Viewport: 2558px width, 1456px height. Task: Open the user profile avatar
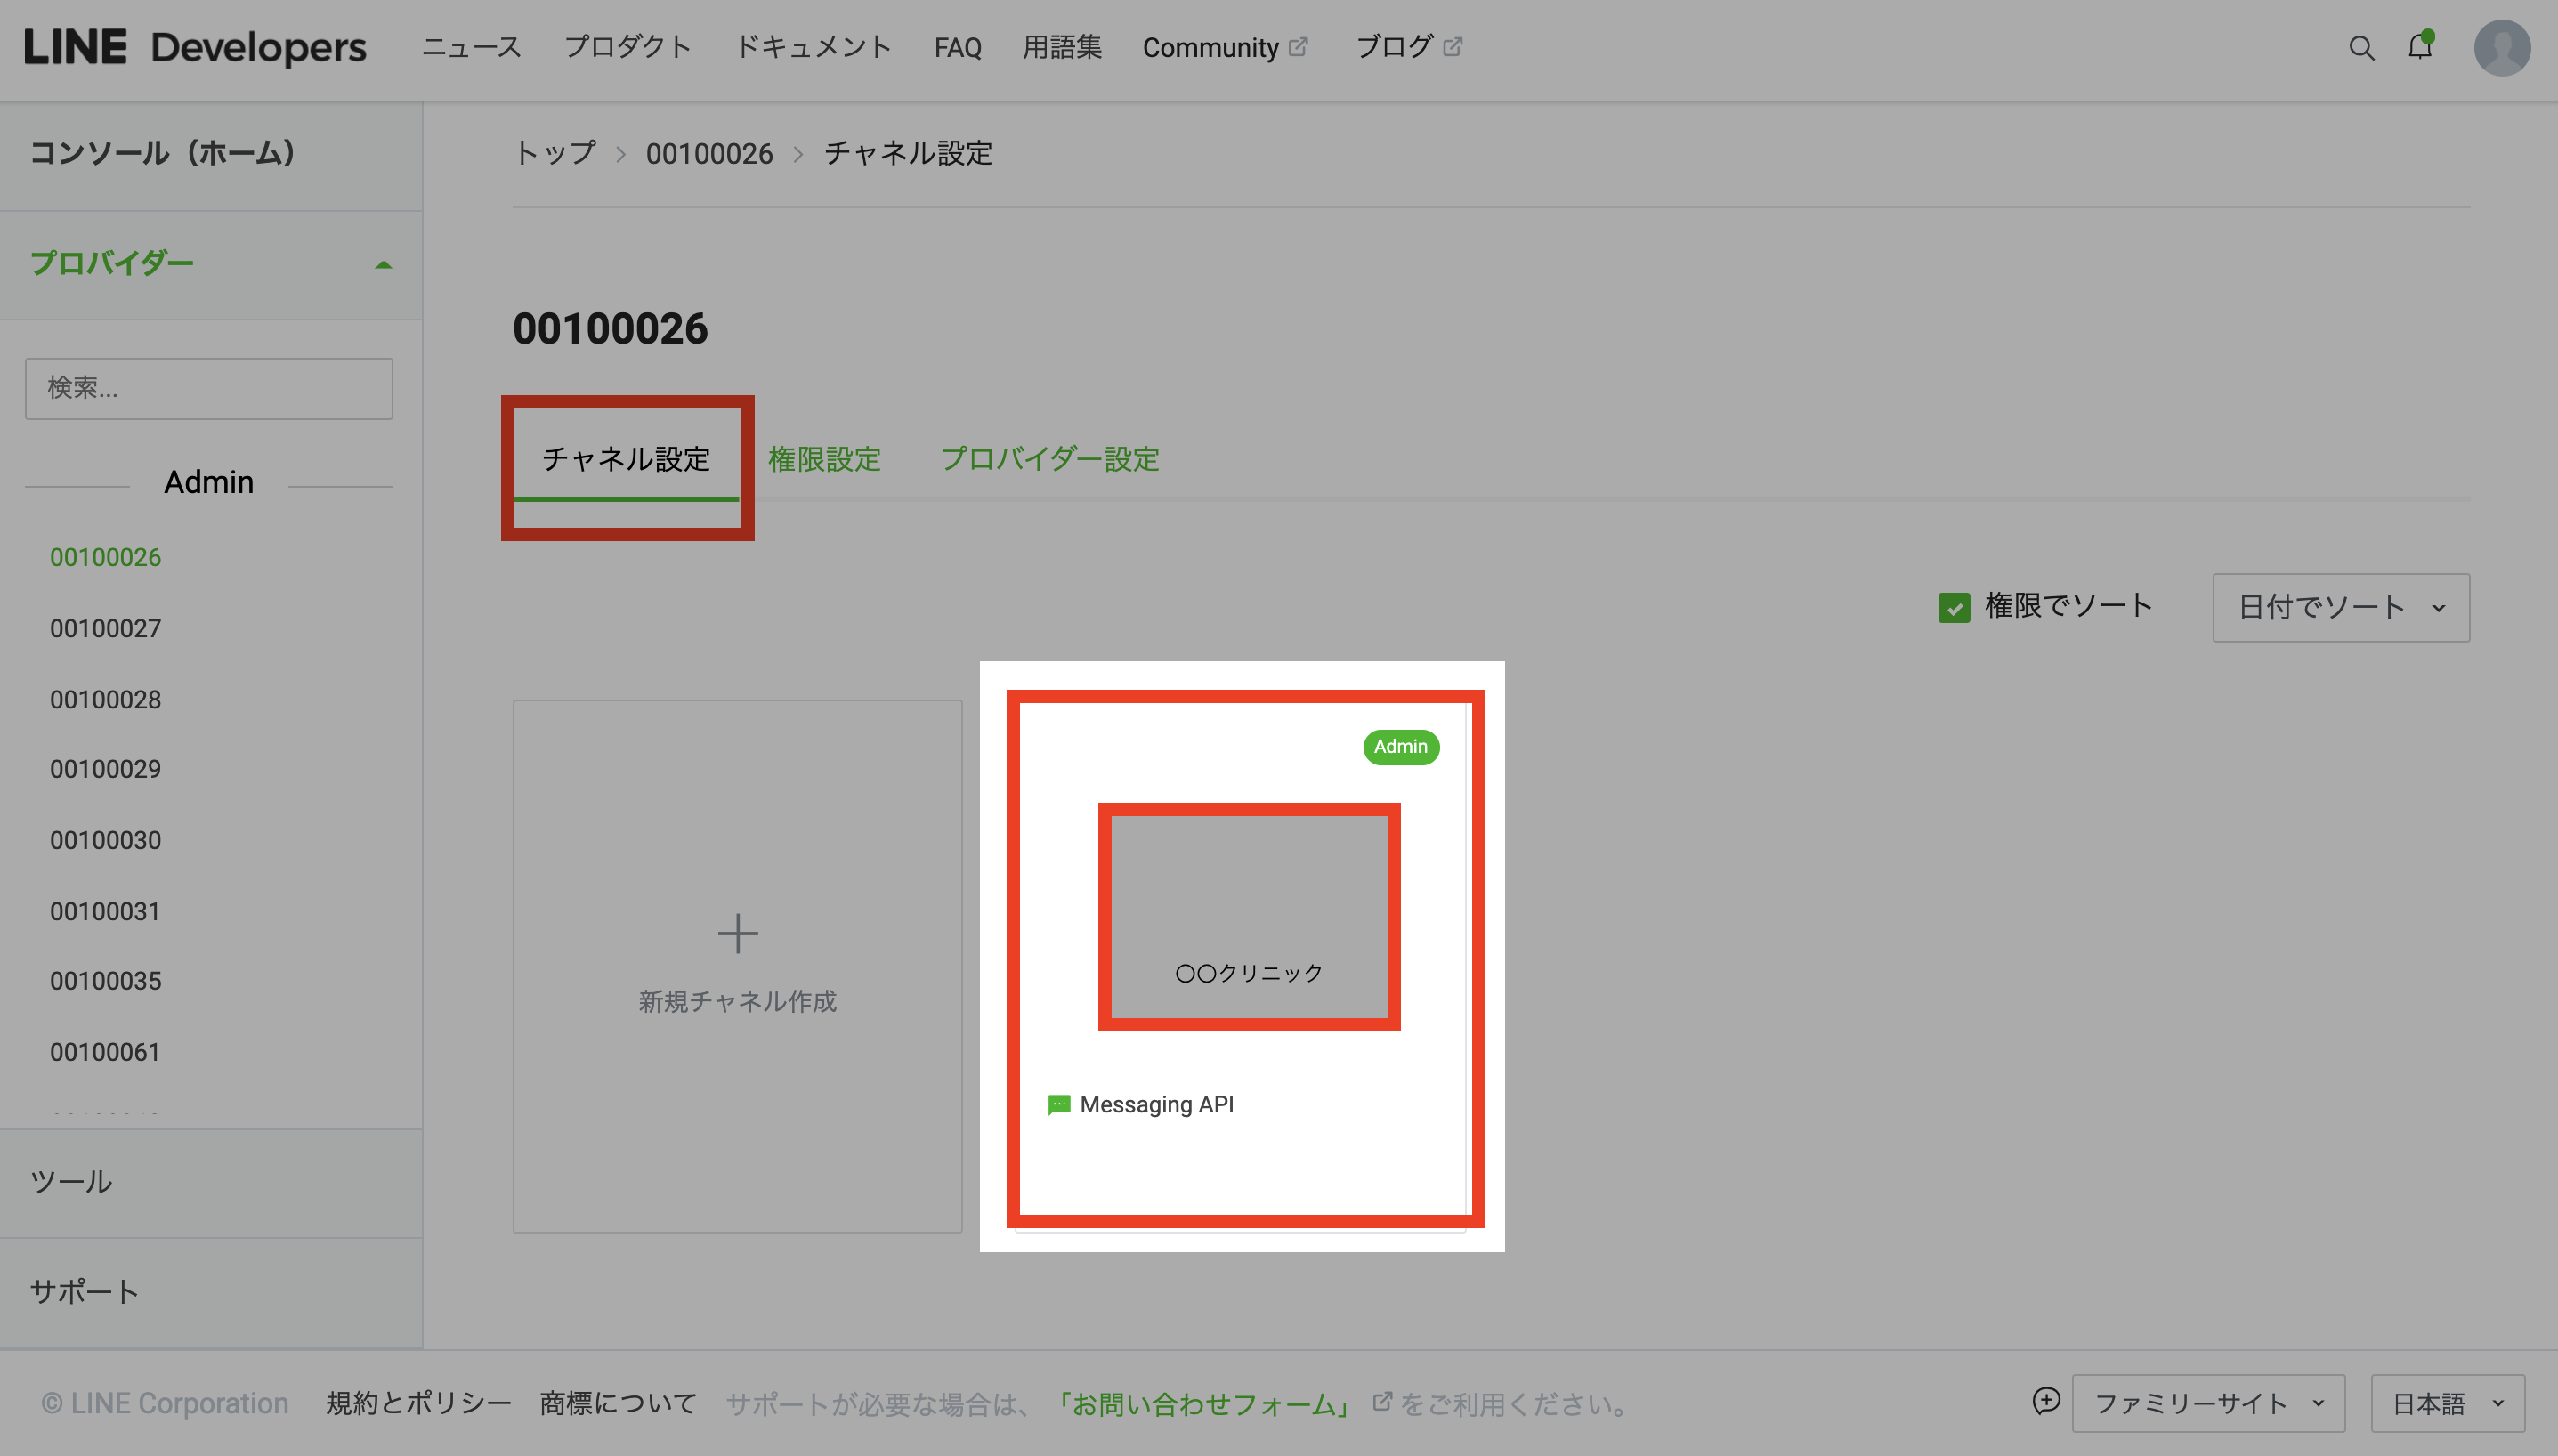pos(2501,48)
